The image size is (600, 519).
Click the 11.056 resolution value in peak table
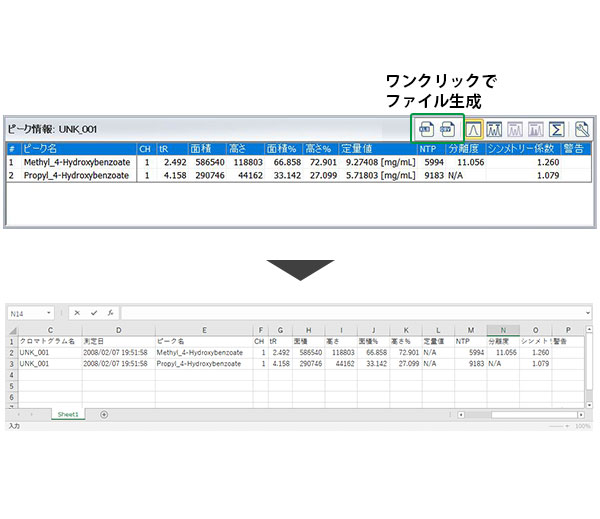(x=470, y=162)
